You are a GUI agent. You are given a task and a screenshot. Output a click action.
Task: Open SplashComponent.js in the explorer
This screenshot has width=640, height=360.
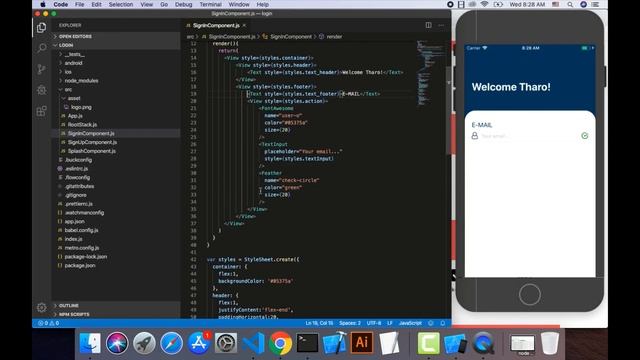coord(116,151)
